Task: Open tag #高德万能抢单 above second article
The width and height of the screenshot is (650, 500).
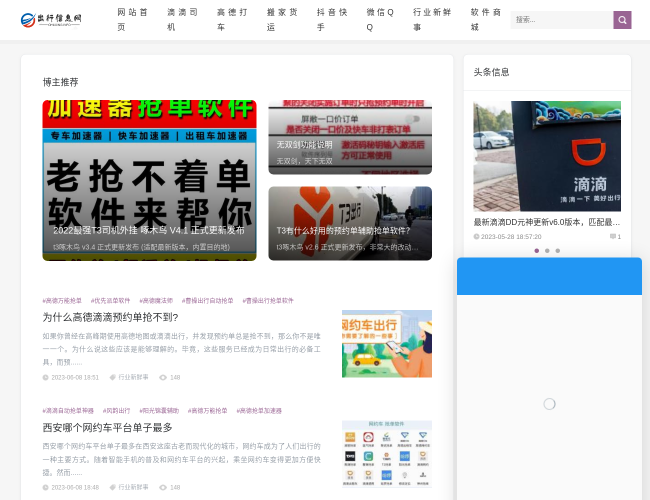Action: pyautogui.click(x=208, y=411)
